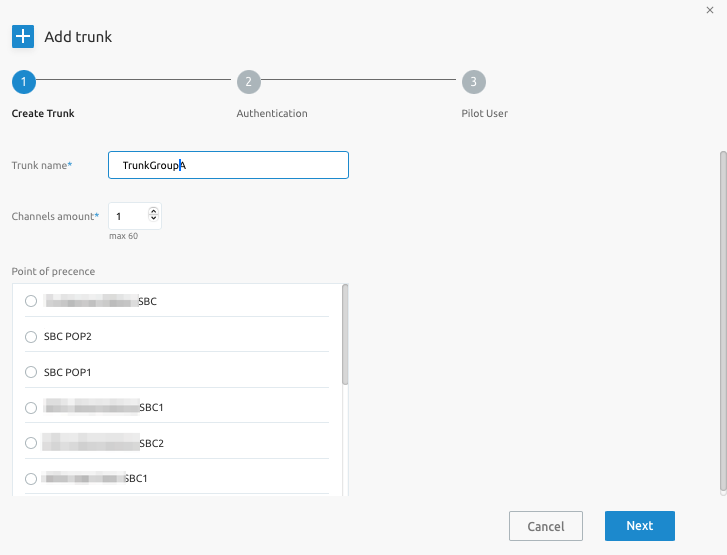Click the SBC POP1 label text
This screenshot has width=727, height=555.
[x=67, y=372]
